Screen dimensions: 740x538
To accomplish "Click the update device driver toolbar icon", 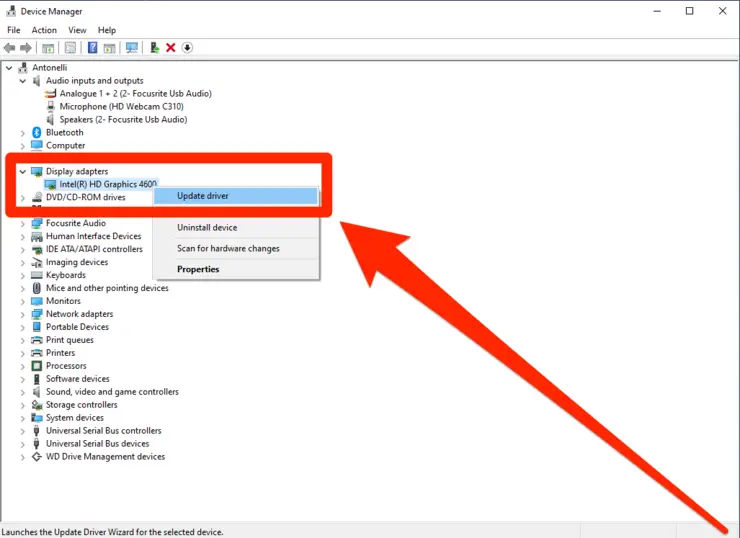I will (x=154, y=48).
